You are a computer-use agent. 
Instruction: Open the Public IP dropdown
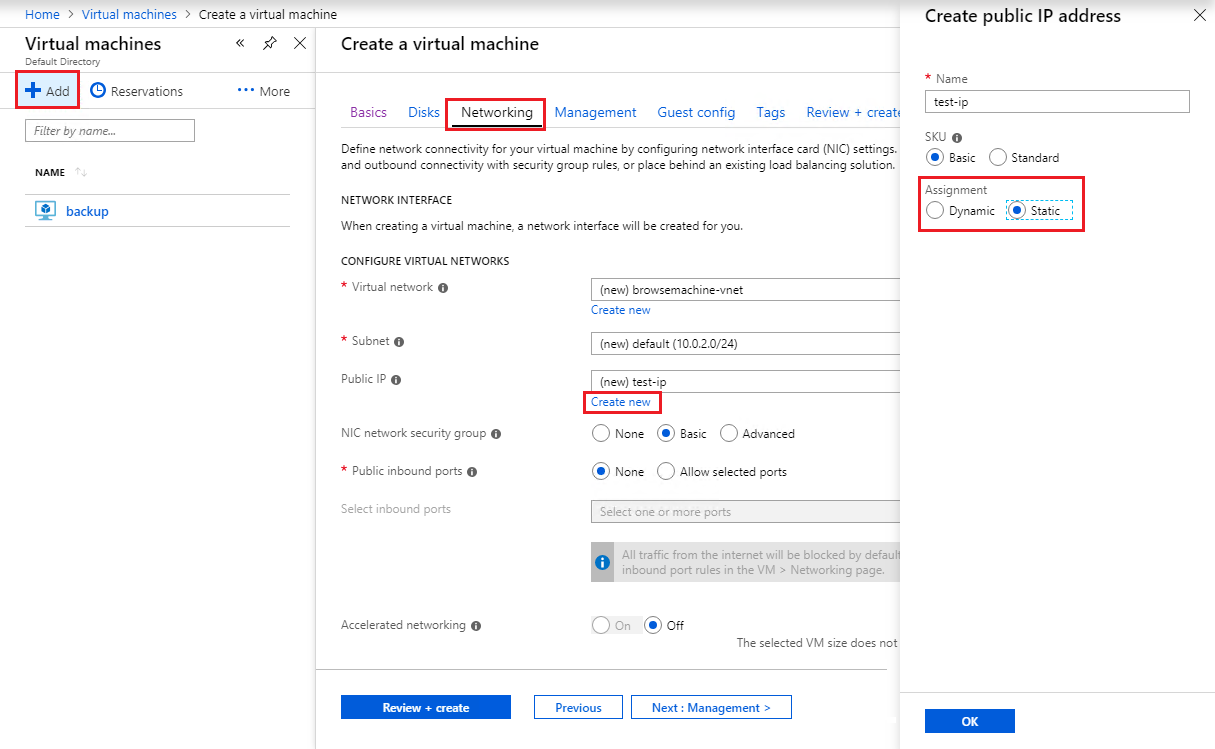click(745, 381)
